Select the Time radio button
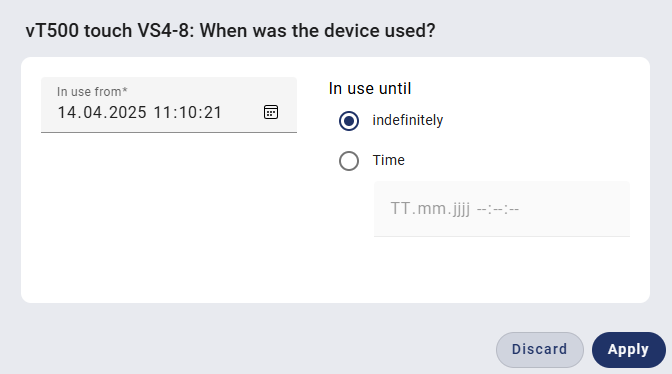Image resolution: width=672 pixels, height=374 pixels. (x=349, y=161)
